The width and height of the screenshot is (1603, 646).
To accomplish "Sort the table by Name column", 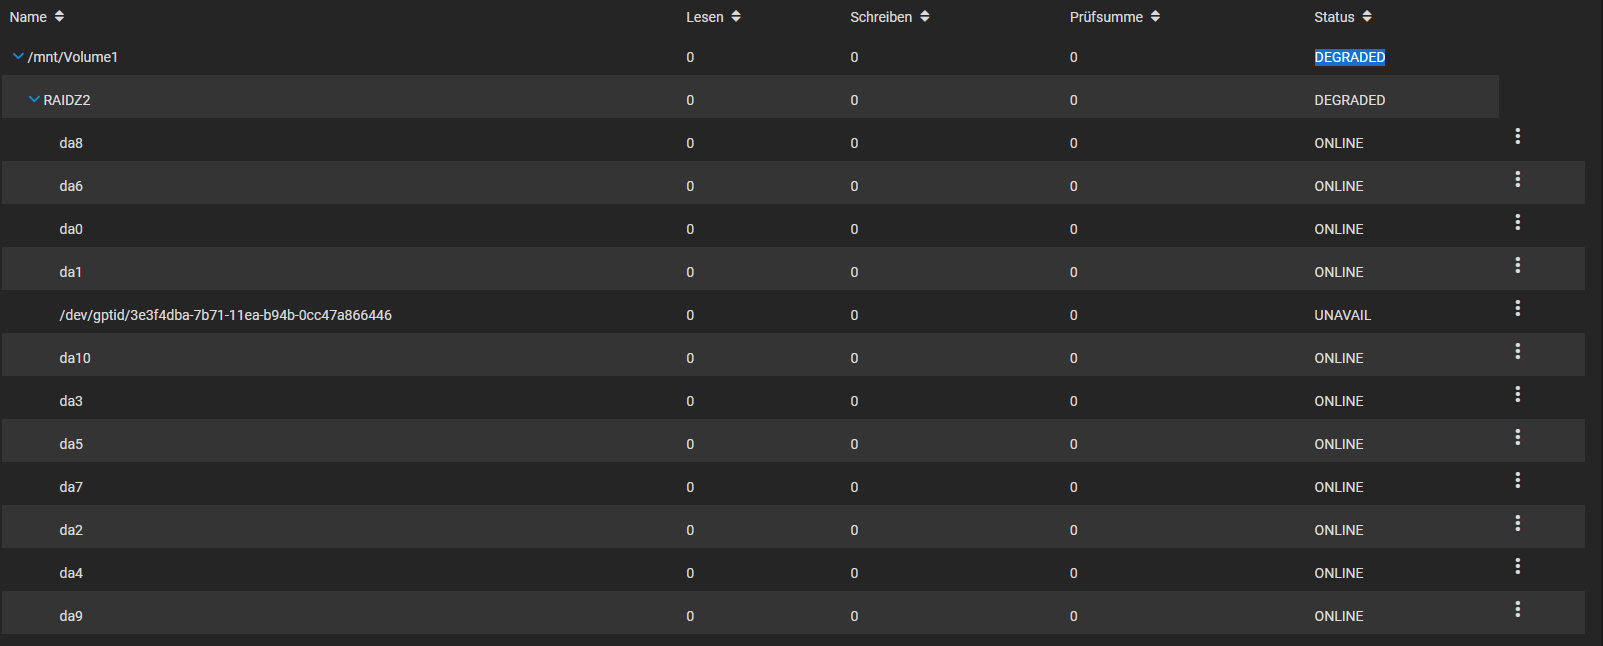I will [x=37, y=17].
